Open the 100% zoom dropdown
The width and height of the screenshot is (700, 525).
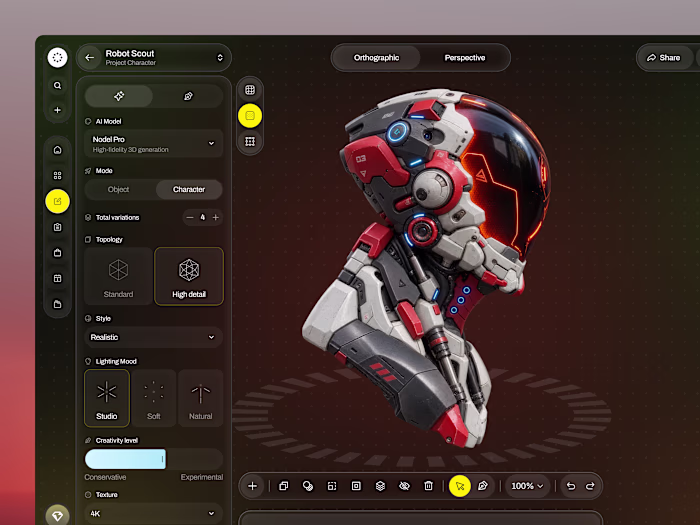527,486
